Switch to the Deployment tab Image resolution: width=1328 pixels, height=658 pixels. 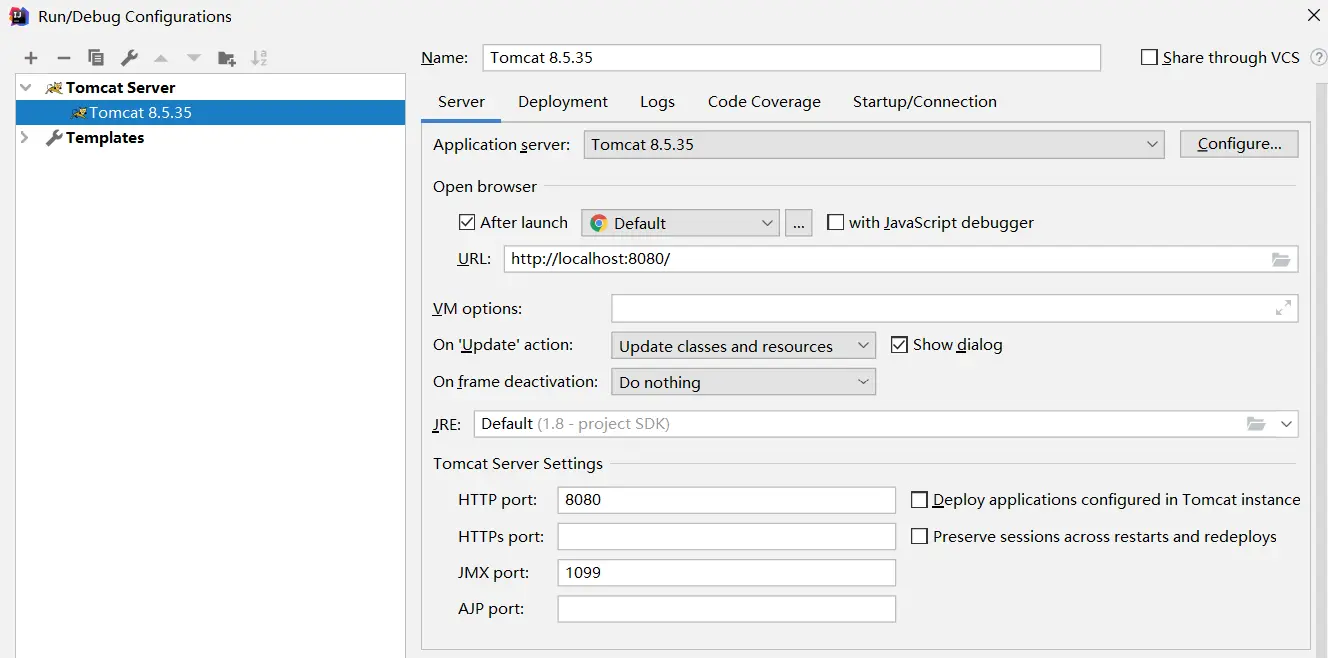[x=563, y=101]
